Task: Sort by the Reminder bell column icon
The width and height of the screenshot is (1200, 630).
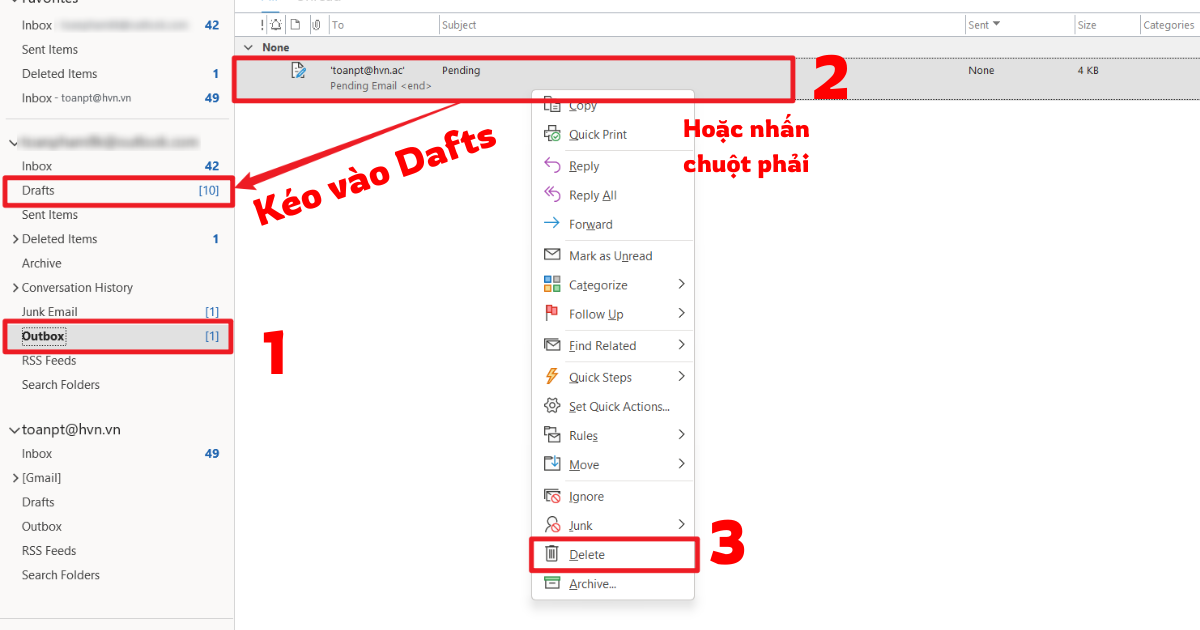Action: [x=276, y=25]
